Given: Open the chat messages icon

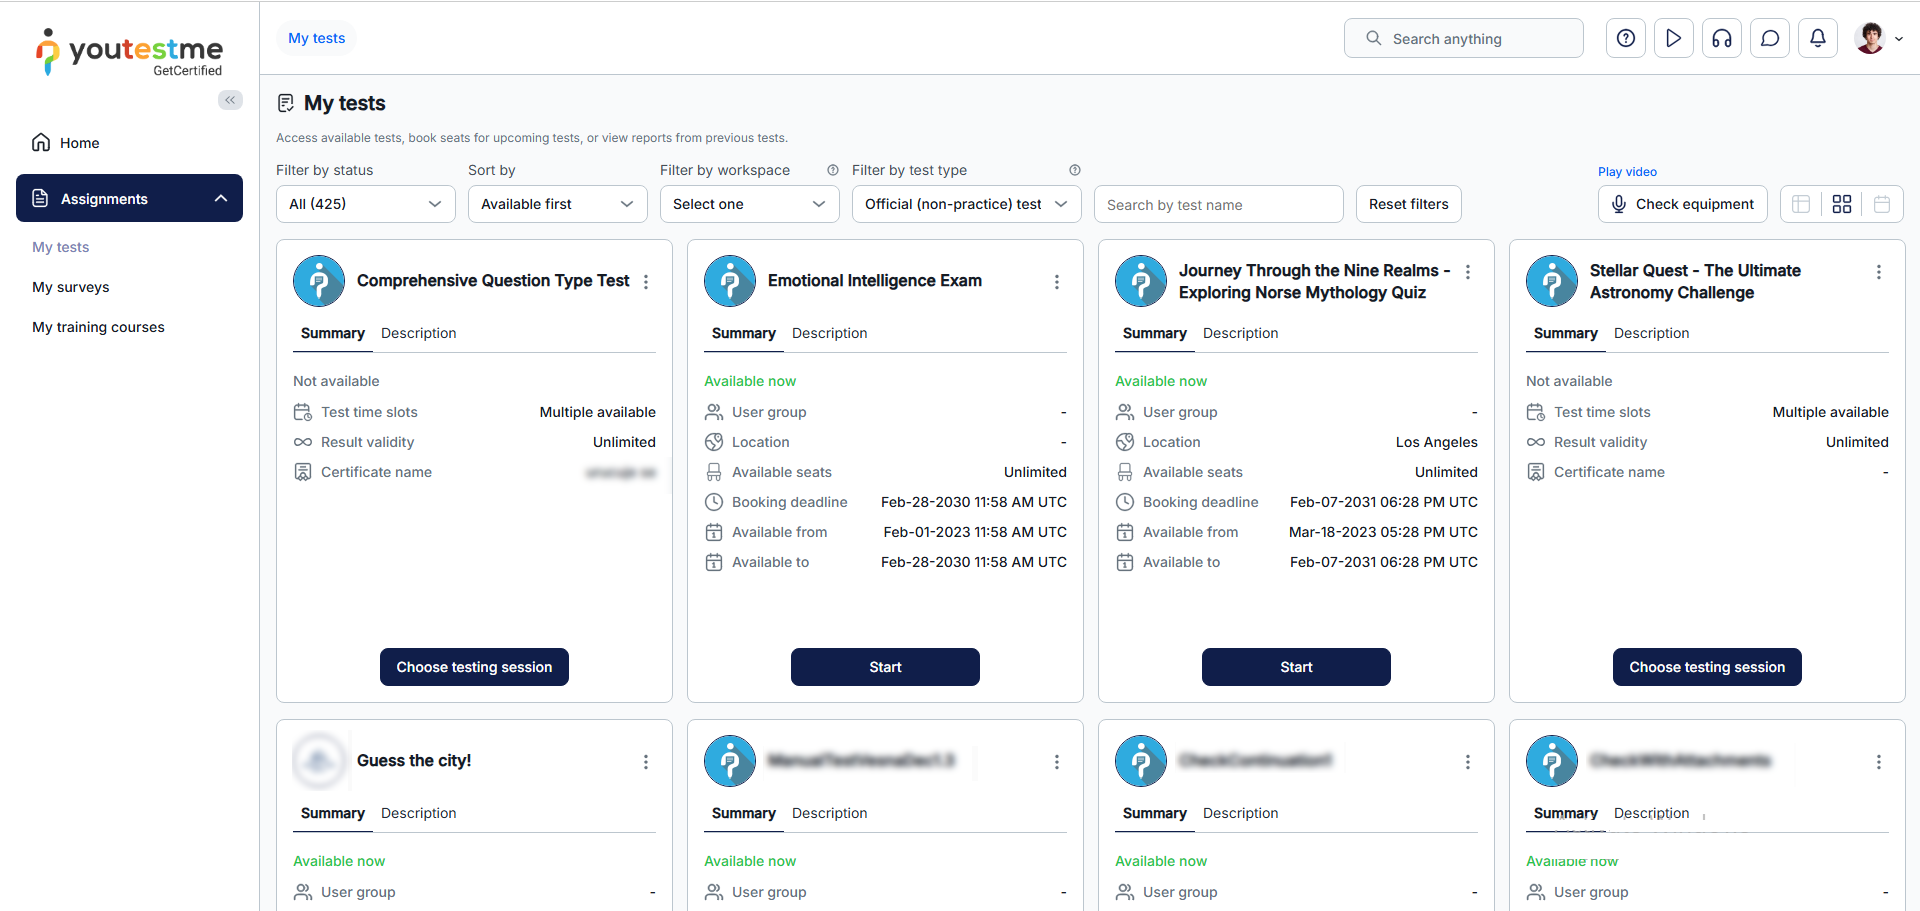Looking at the screenshot, I should (x=1770, y=38).
